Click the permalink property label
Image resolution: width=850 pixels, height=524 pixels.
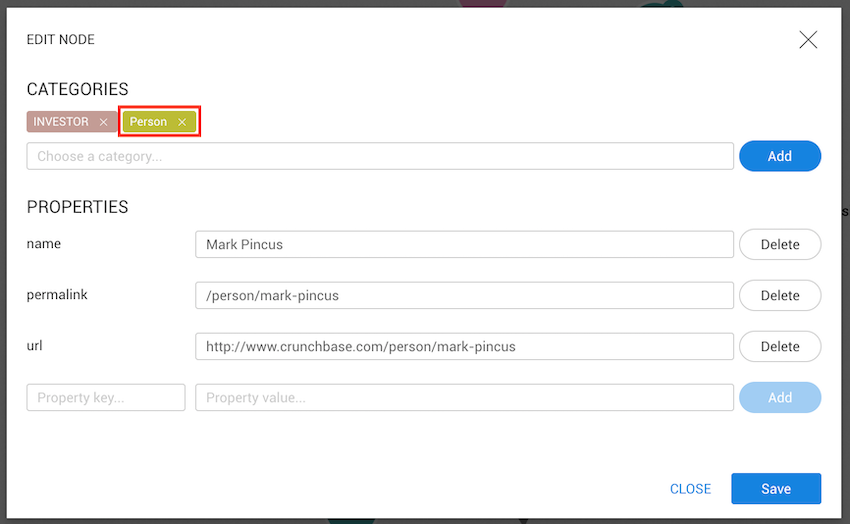(x=57, y=294)
